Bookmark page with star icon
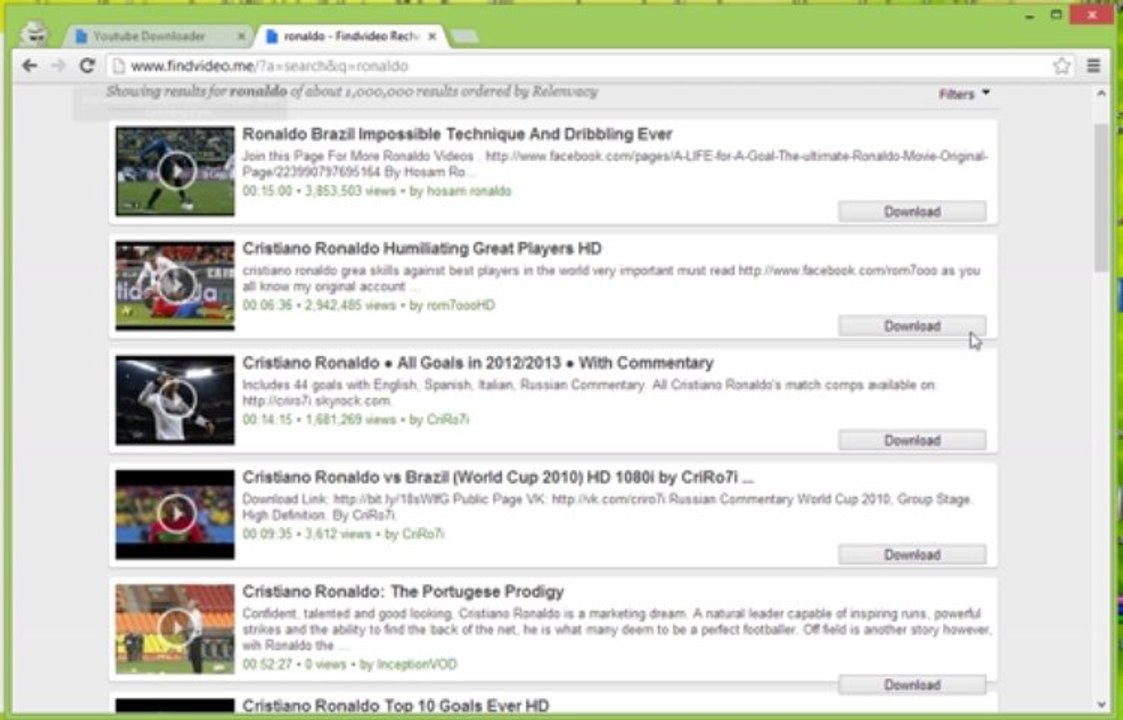 coord(1061,66)
